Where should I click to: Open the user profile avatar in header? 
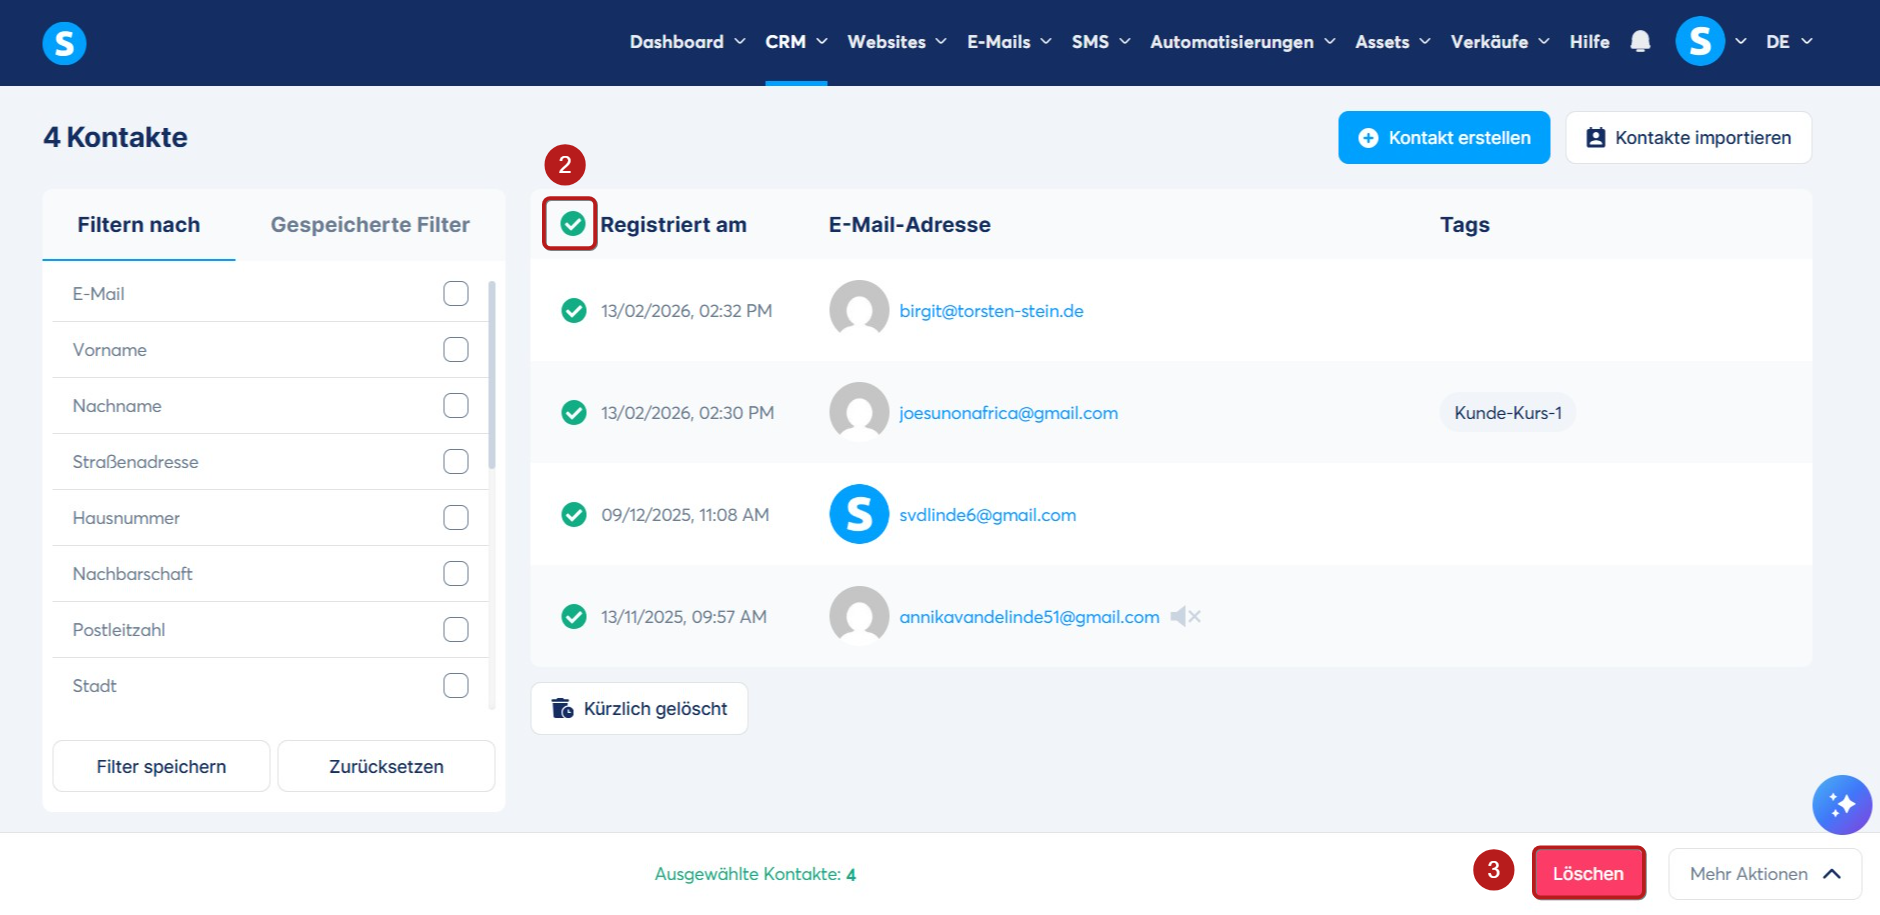(1700, 42)
